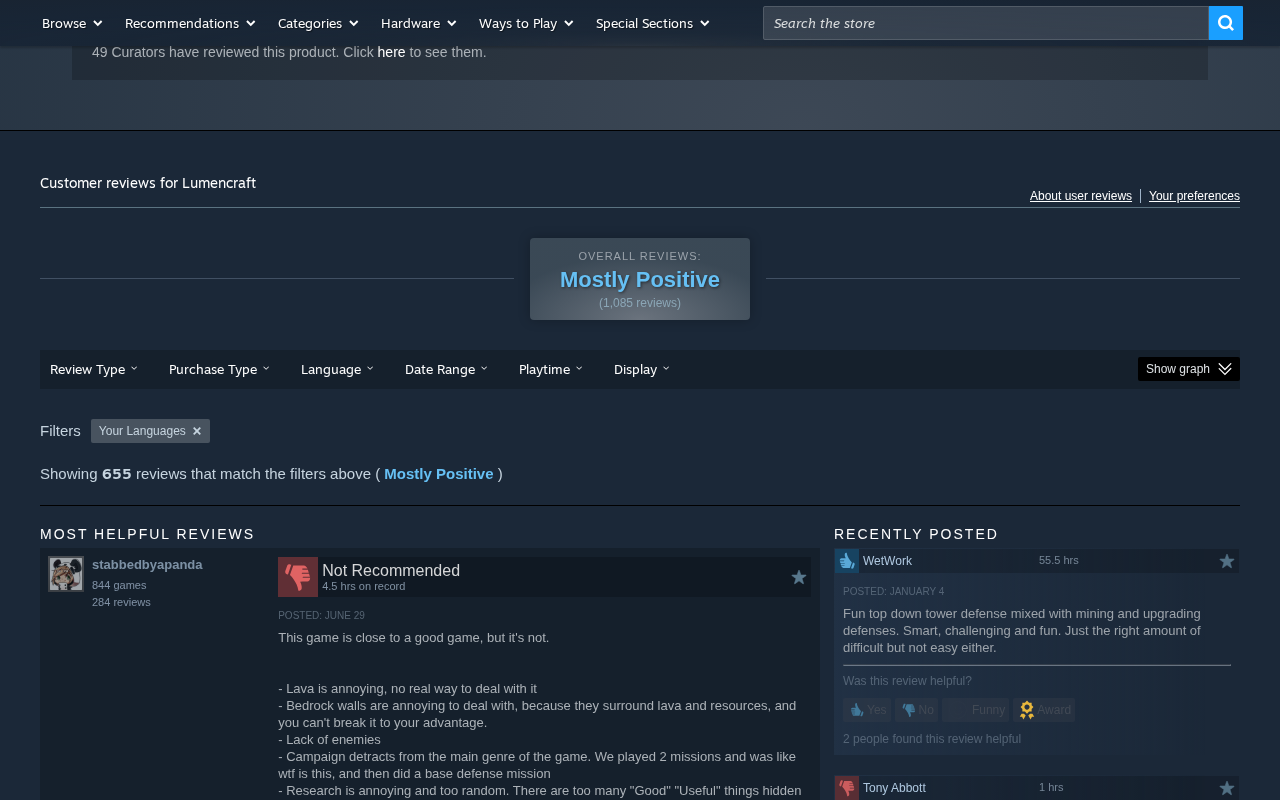Open the Hardware menu
The height and width of the screenshot is (800, 1280).
418,23
